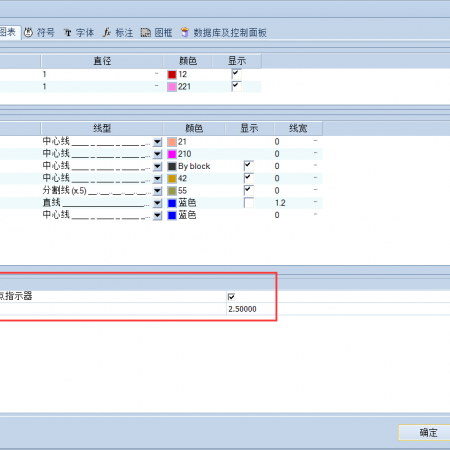Screen dimensions: 450x450
Task: Toggle 显示 checkbox for color 221 row
Action: coord(236,86)
